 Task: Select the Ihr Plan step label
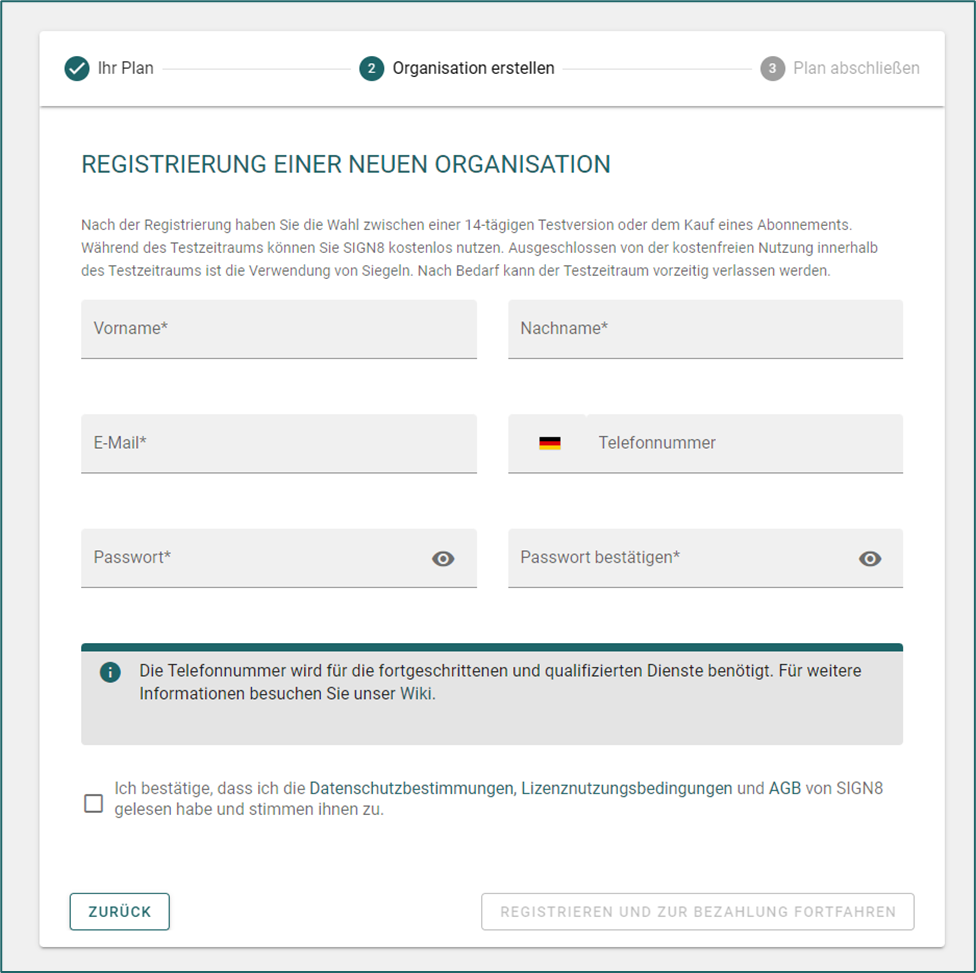point(126,68)
